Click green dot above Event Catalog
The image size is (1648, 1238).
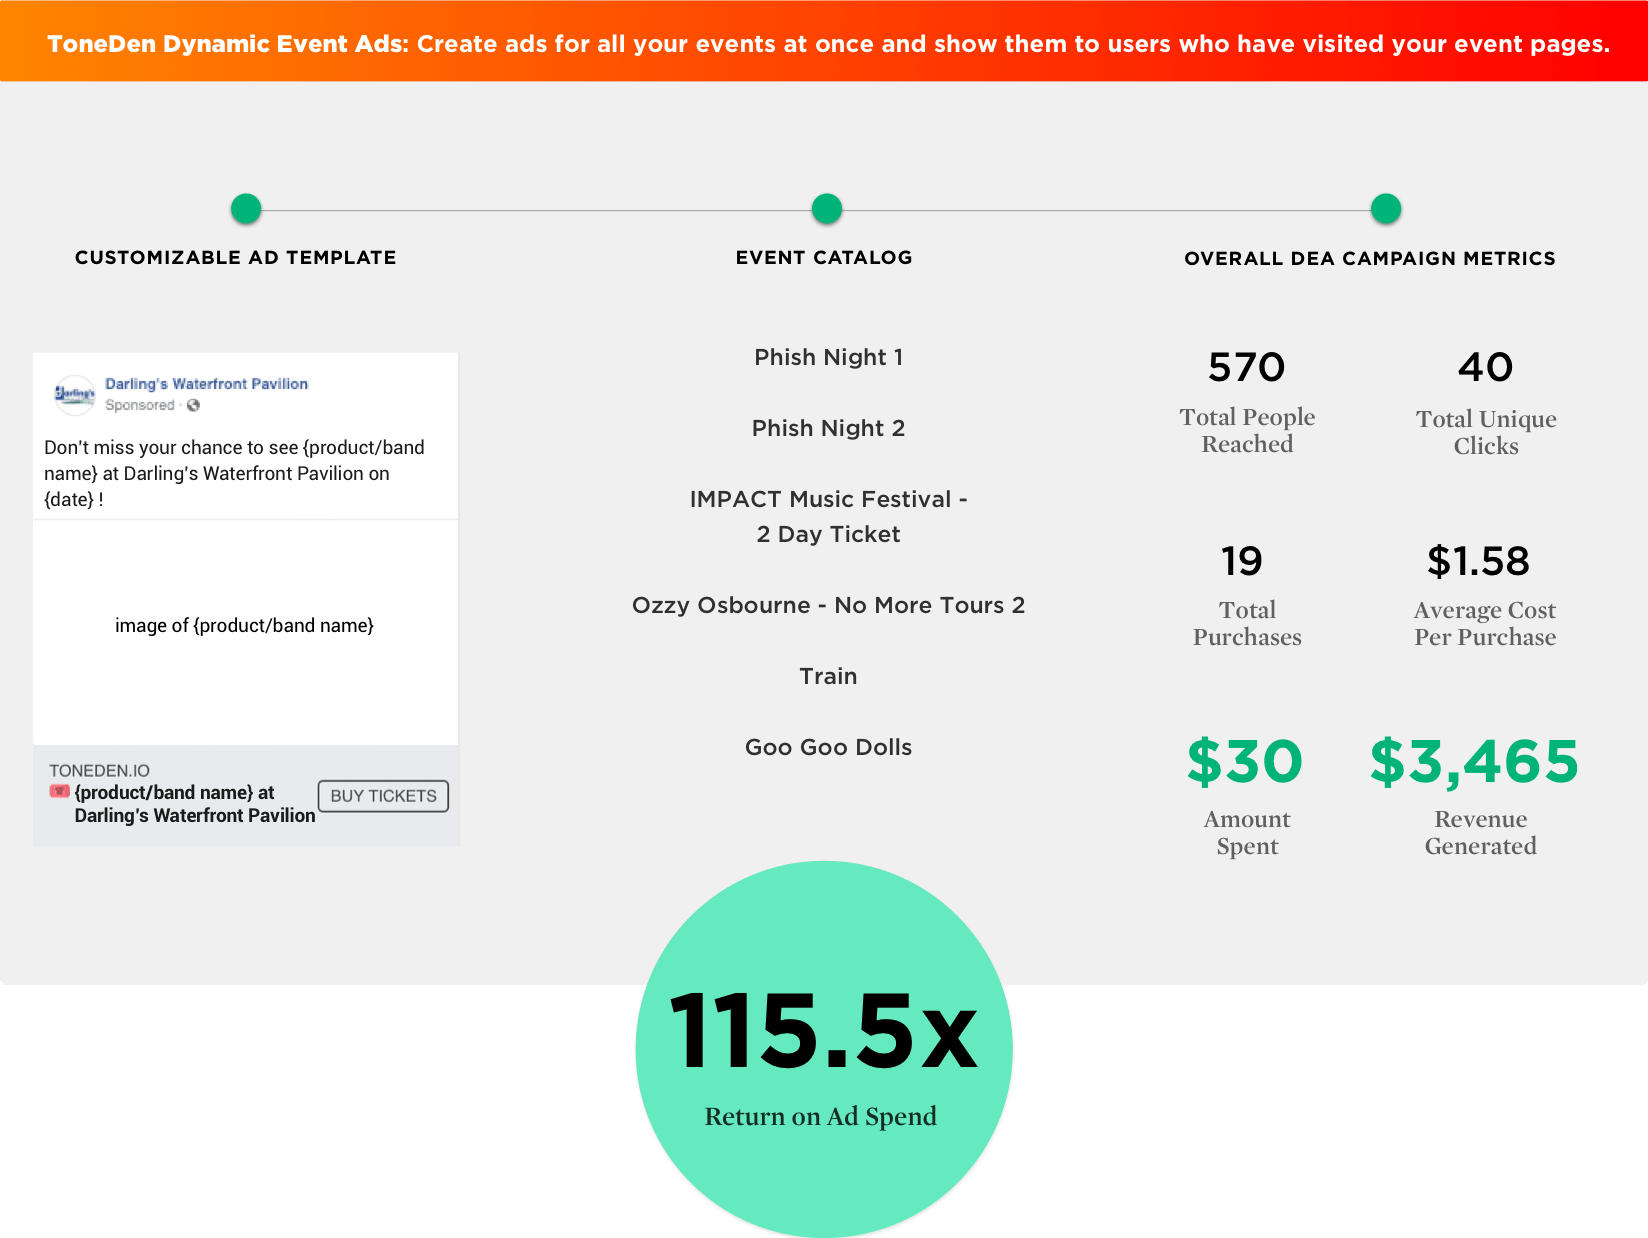point(827,209)
